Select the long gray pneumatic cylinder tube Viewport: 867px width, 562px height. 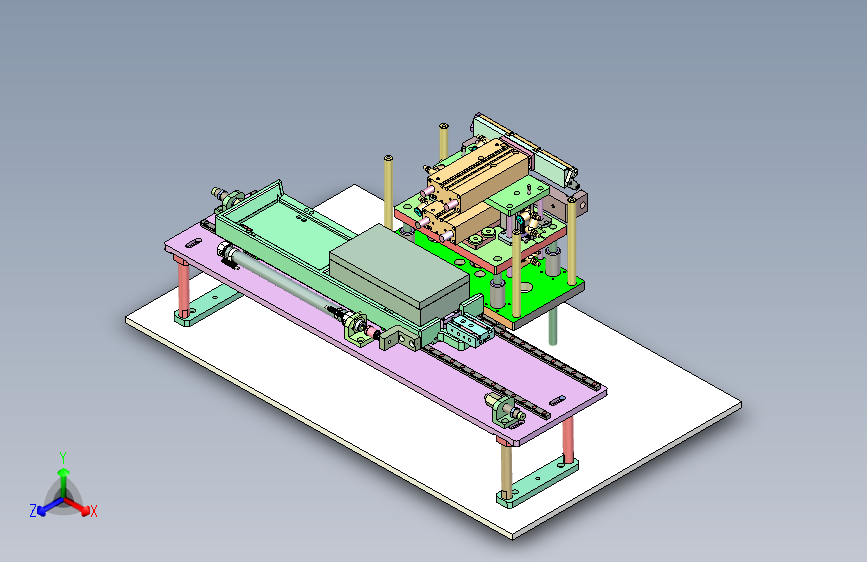pos(283,278)
